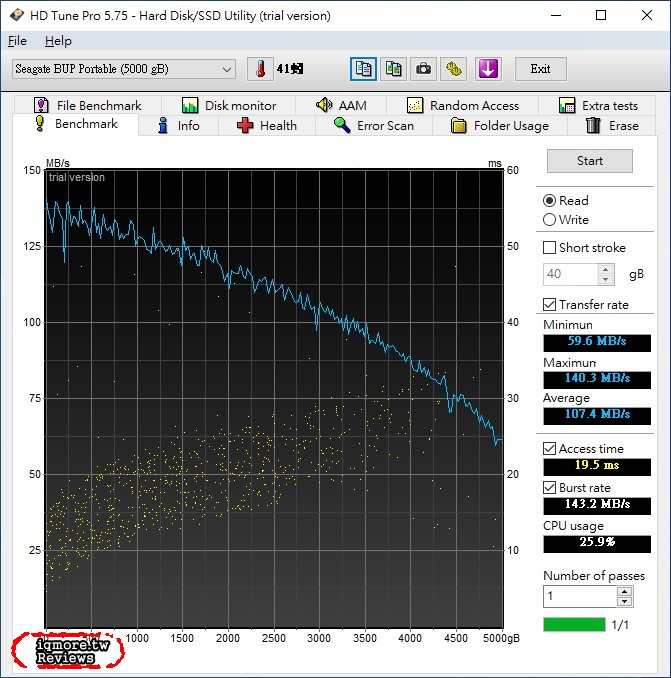The height and width of the screenshot is (678, 671).
Task: Open the Help menu
Action: point(58,41)
